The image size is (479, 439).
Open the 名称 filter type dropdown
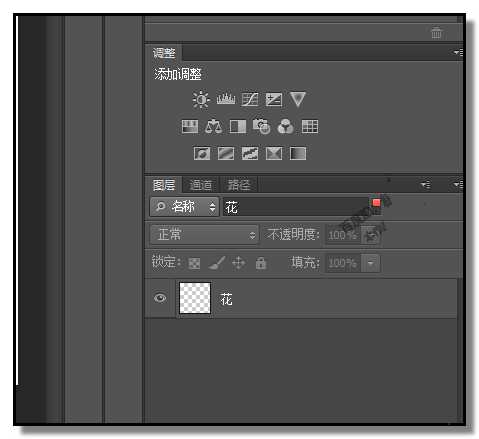[x=184, y=207]
